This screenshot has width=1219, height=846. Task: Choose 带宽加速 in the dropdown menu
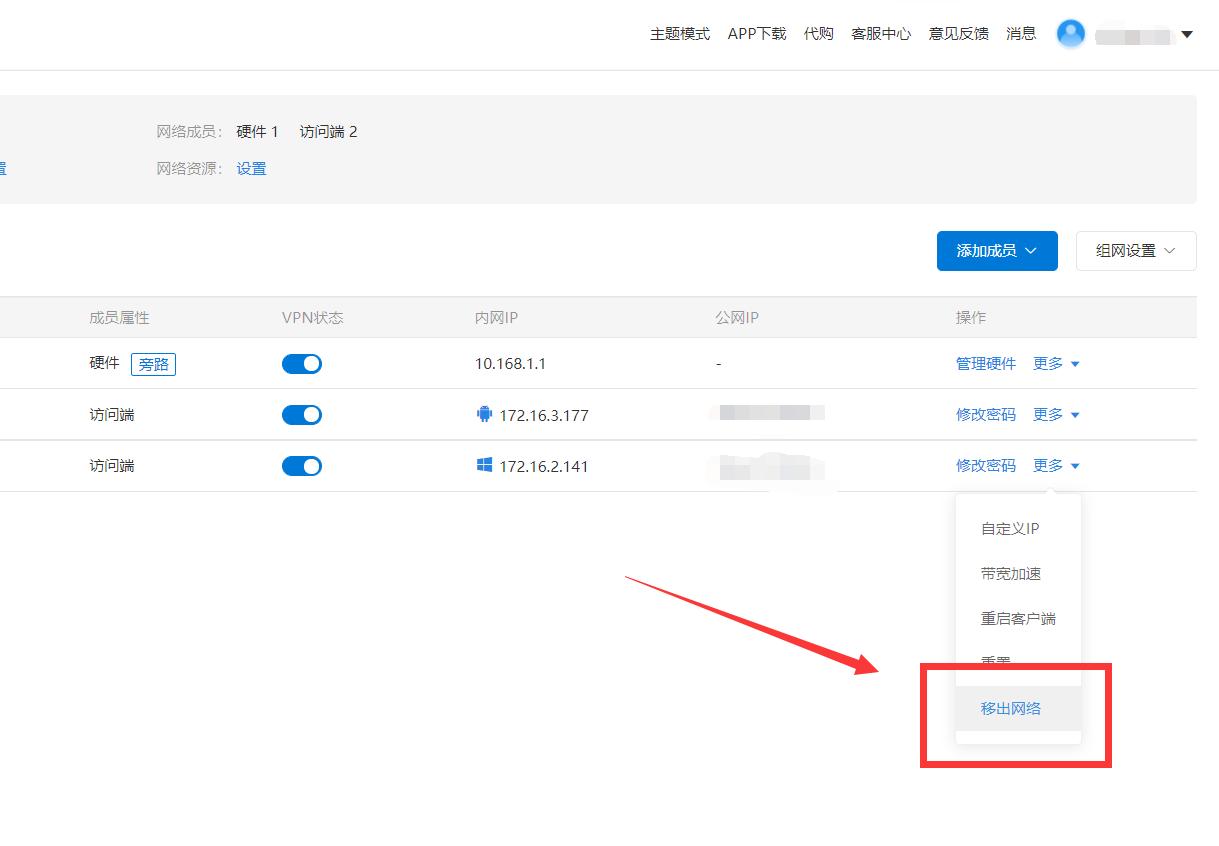pos(1012,573)
